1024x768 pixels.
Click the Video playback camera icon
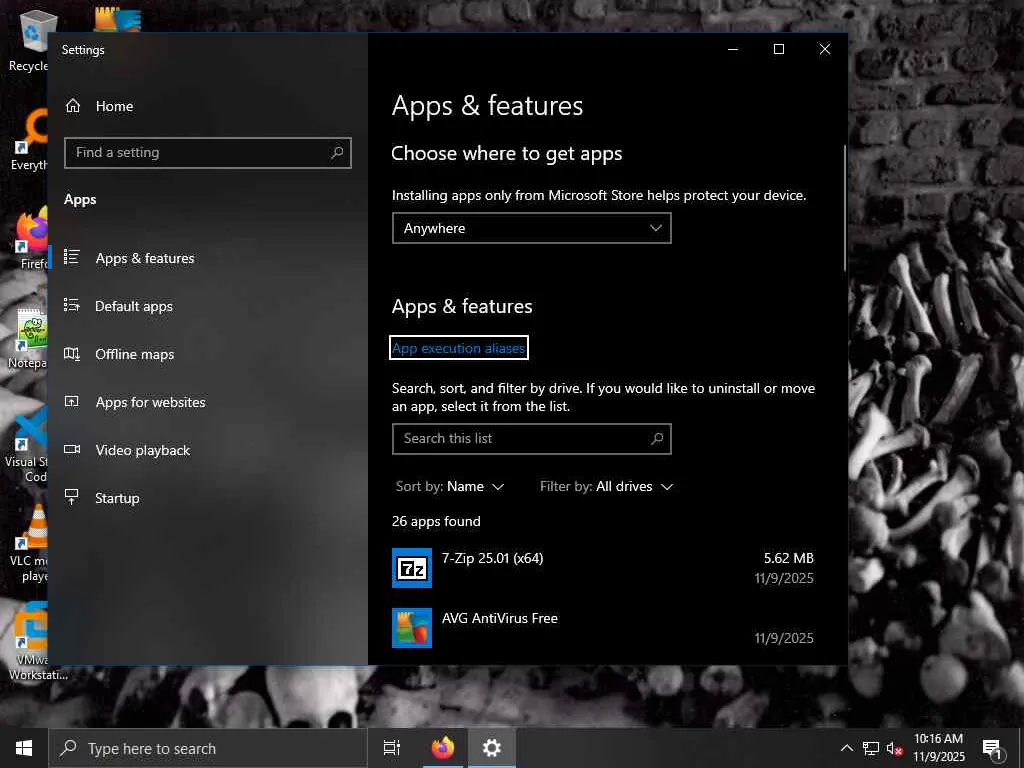pos(72,449)
